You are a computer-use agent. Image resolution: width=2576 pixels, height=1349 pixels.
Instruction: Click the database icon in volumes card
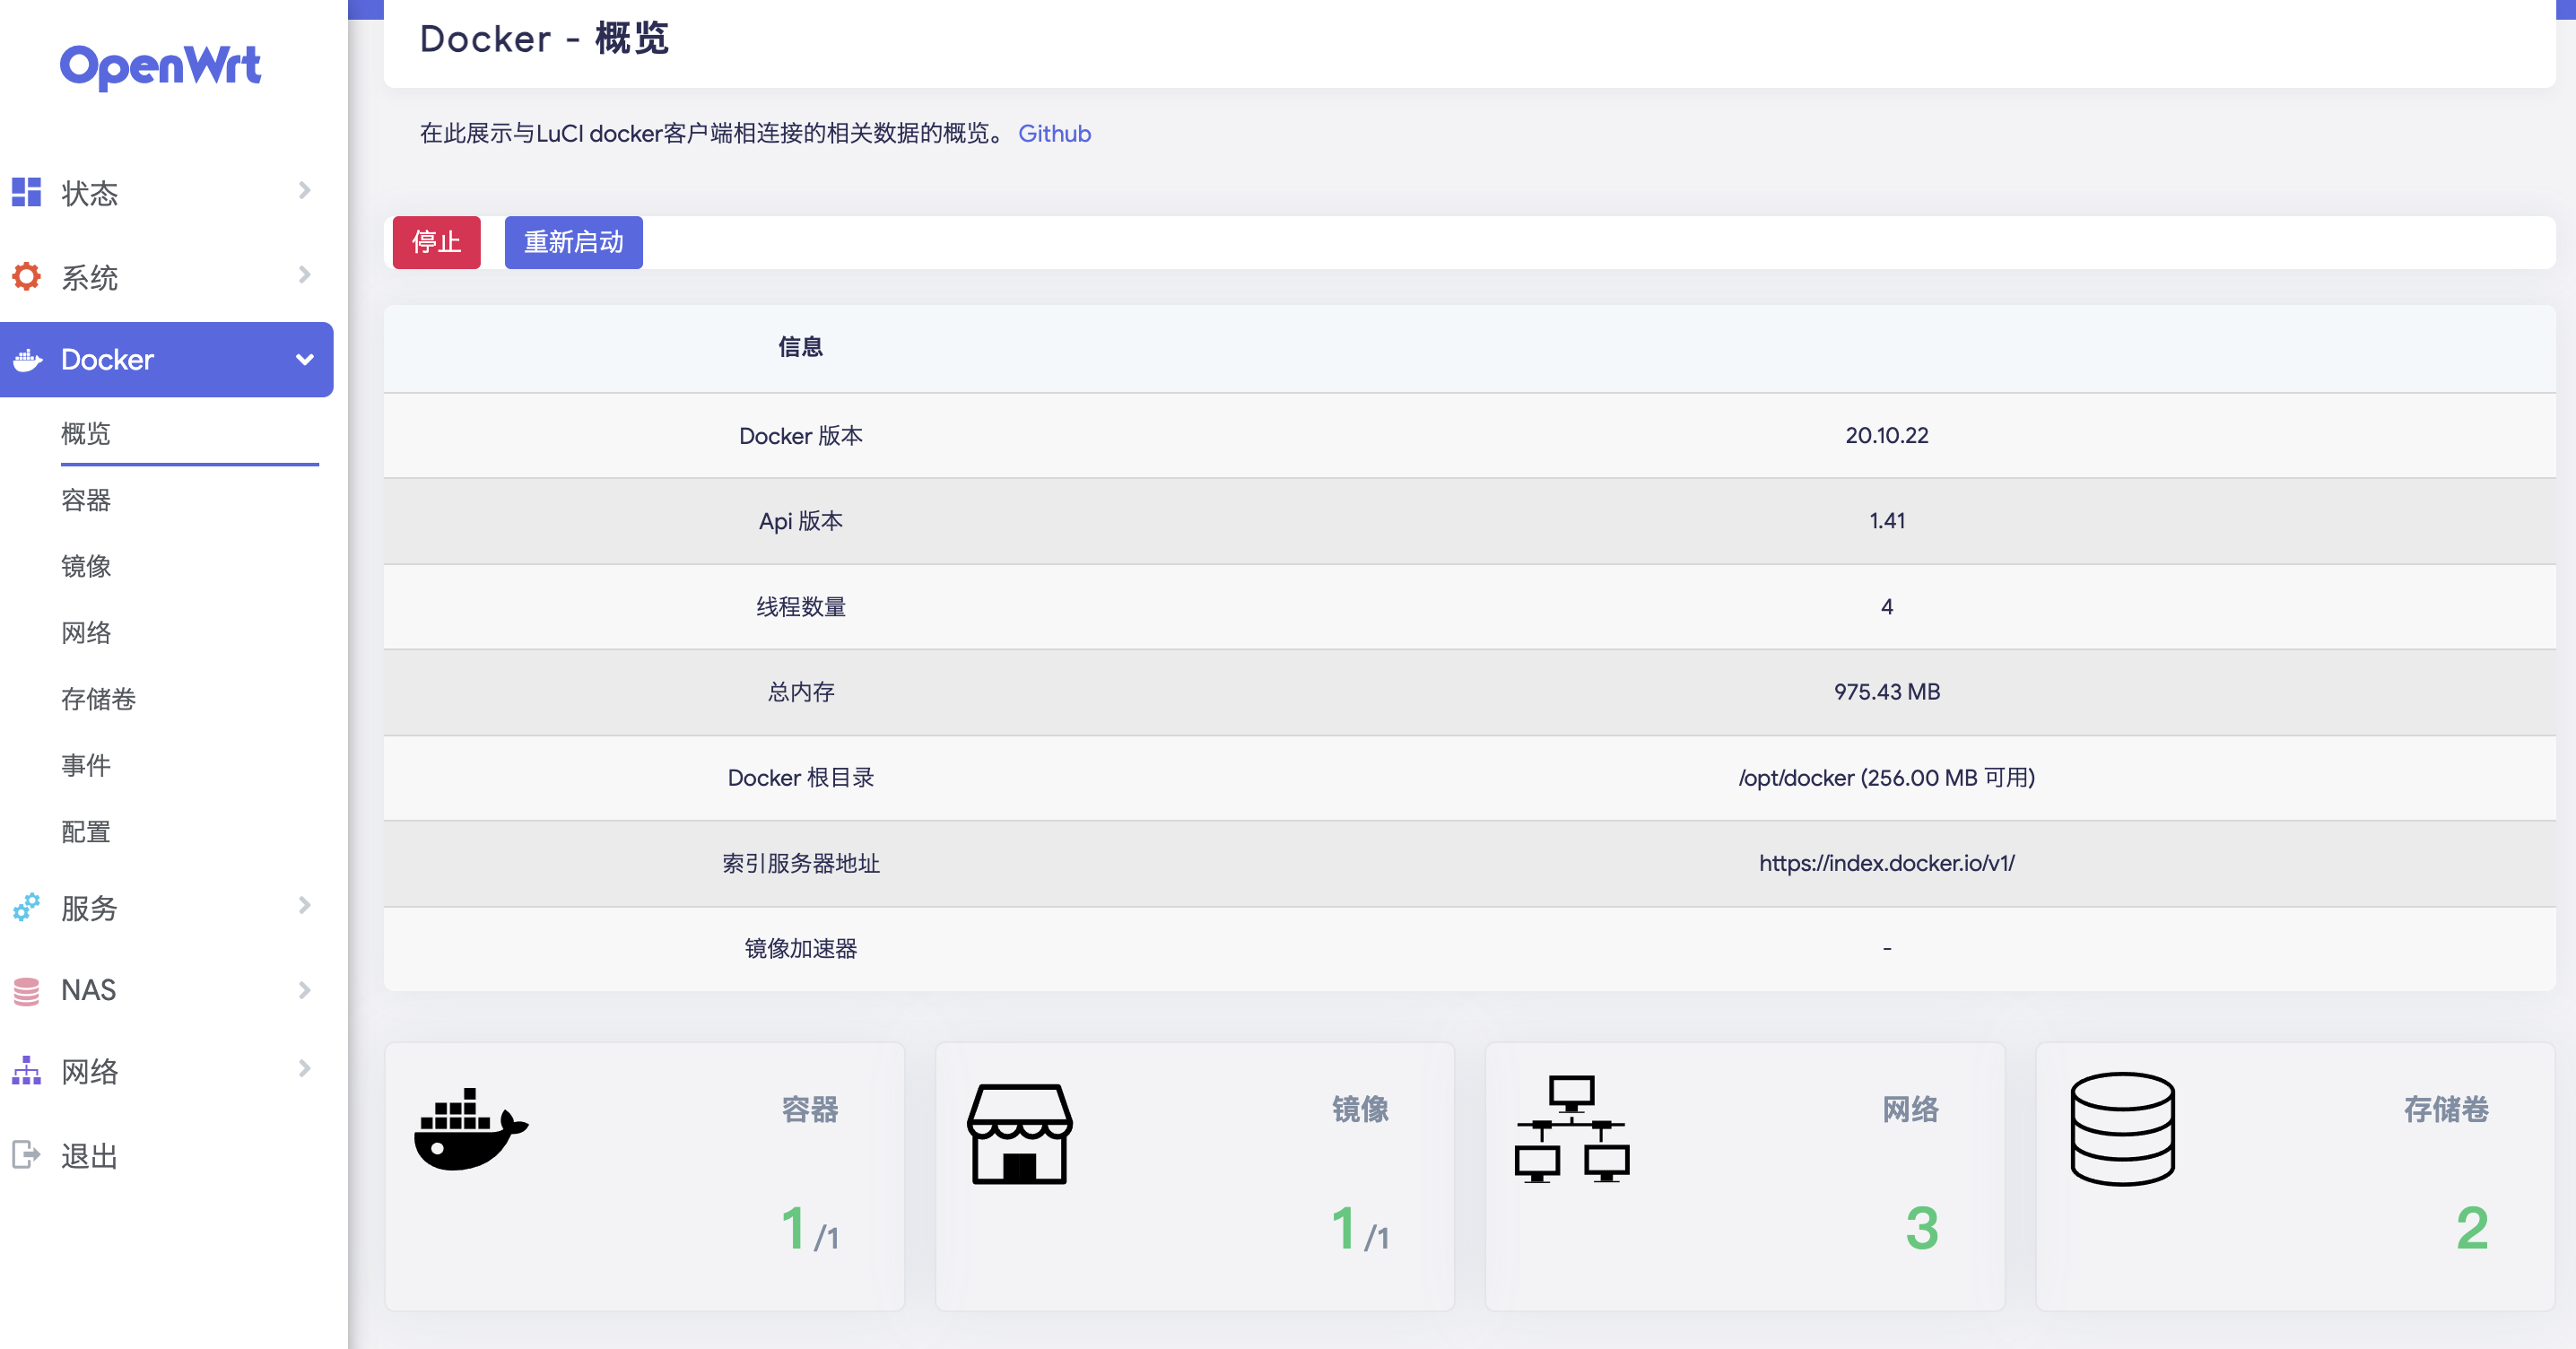[x=2122, y=1129]
